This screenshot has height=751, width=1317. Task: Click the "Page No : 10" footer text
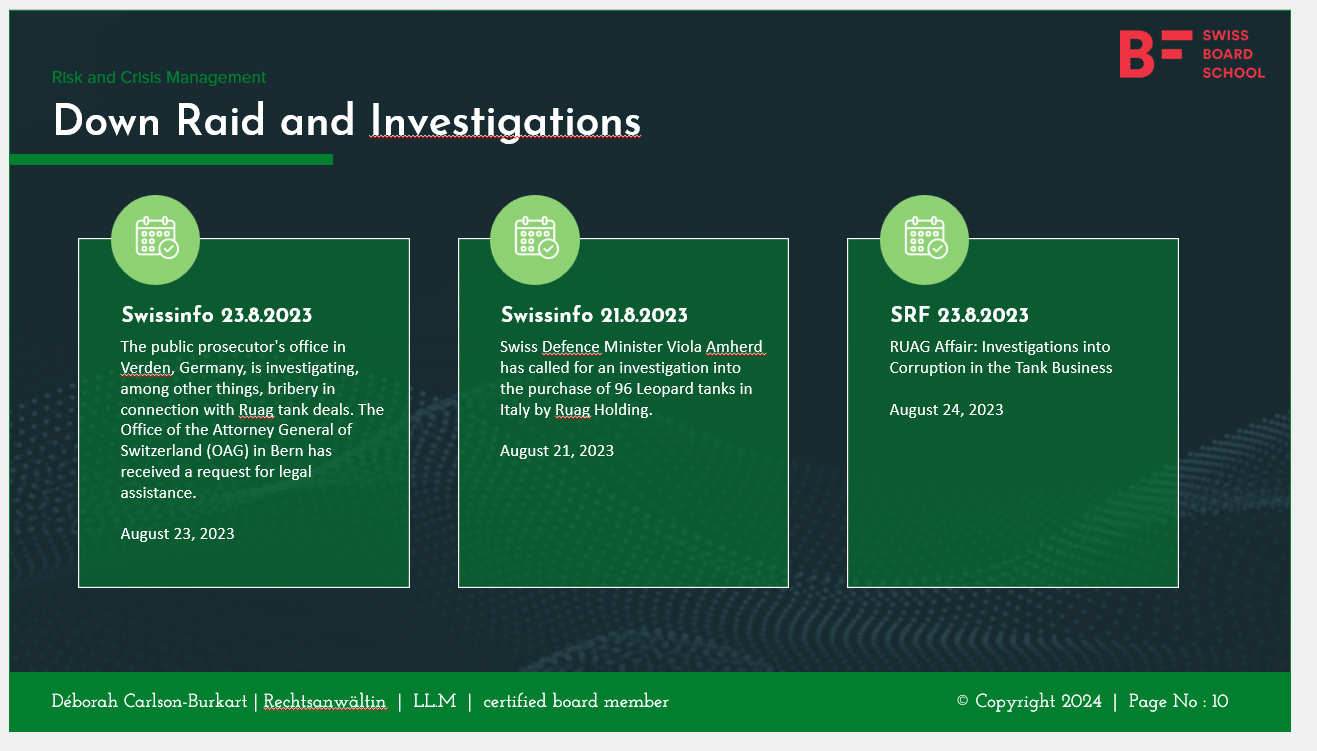coord(1178,702)
